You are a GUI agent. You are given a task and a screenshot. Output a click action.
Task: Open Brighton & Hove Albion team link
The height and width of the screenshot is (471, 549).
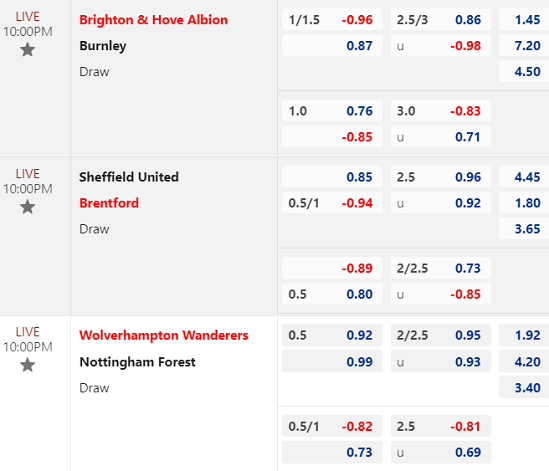coord(153,20)
